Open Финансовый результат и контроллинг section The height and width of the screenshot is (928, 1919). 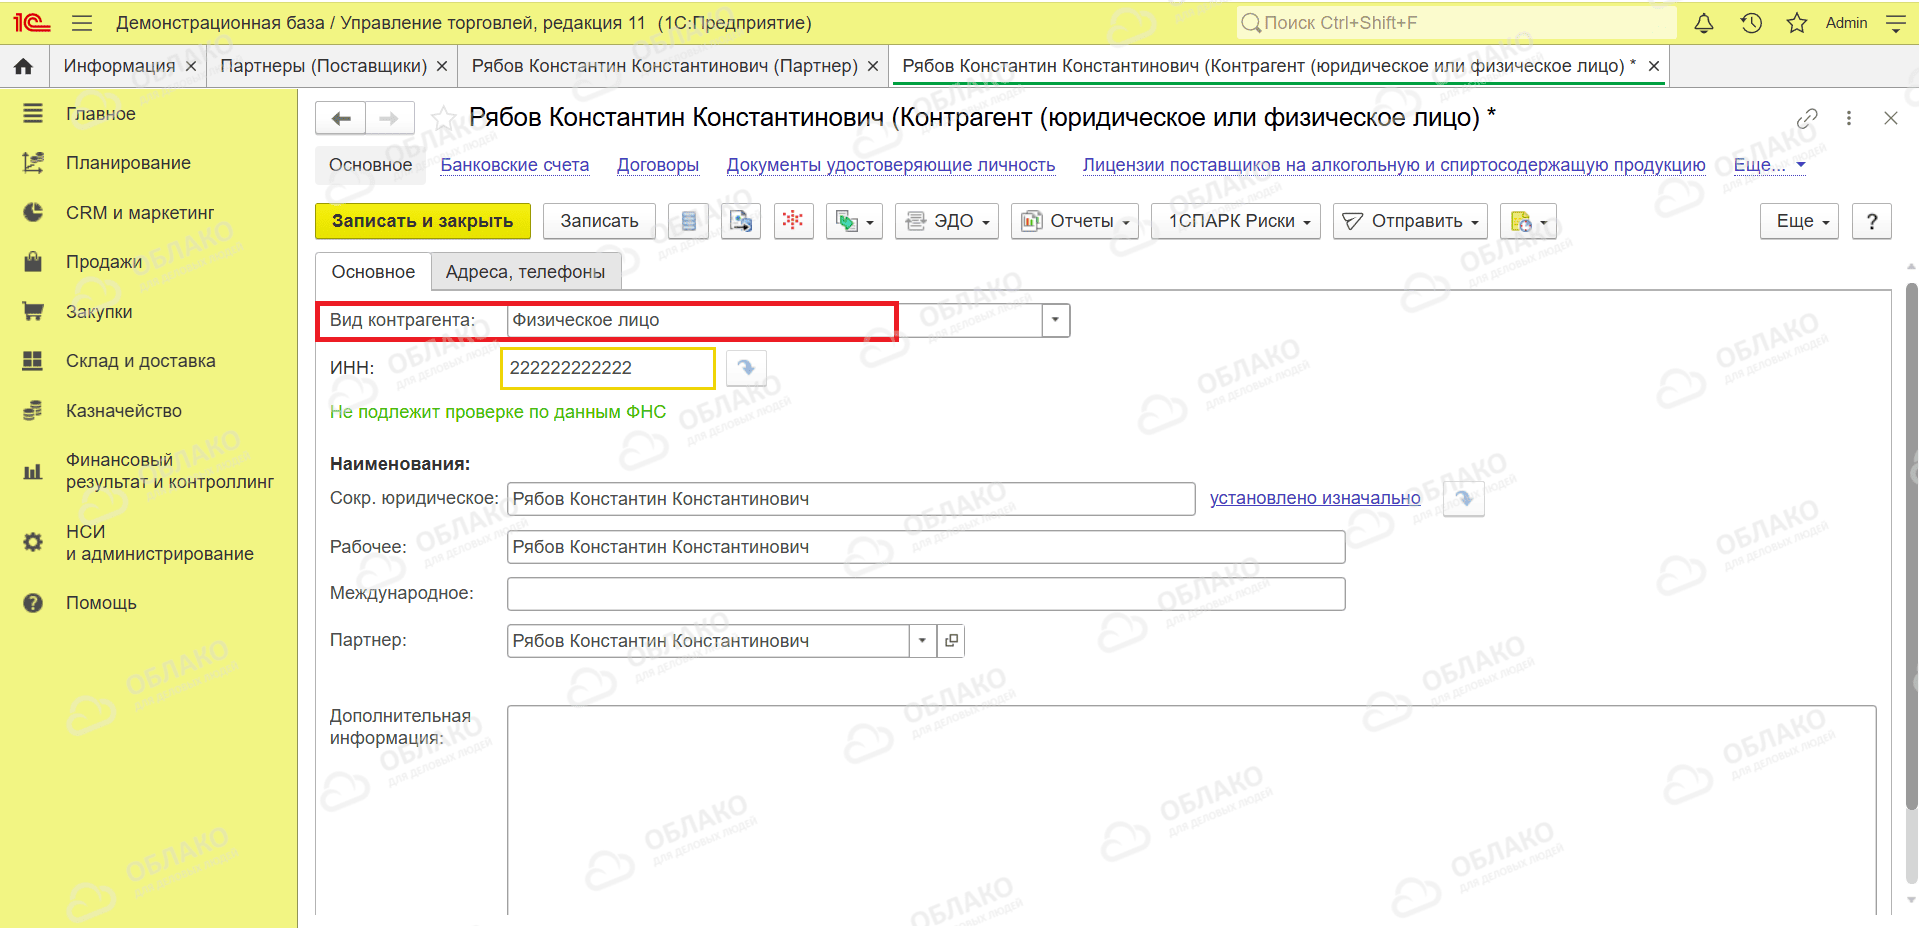pos(169,471)
